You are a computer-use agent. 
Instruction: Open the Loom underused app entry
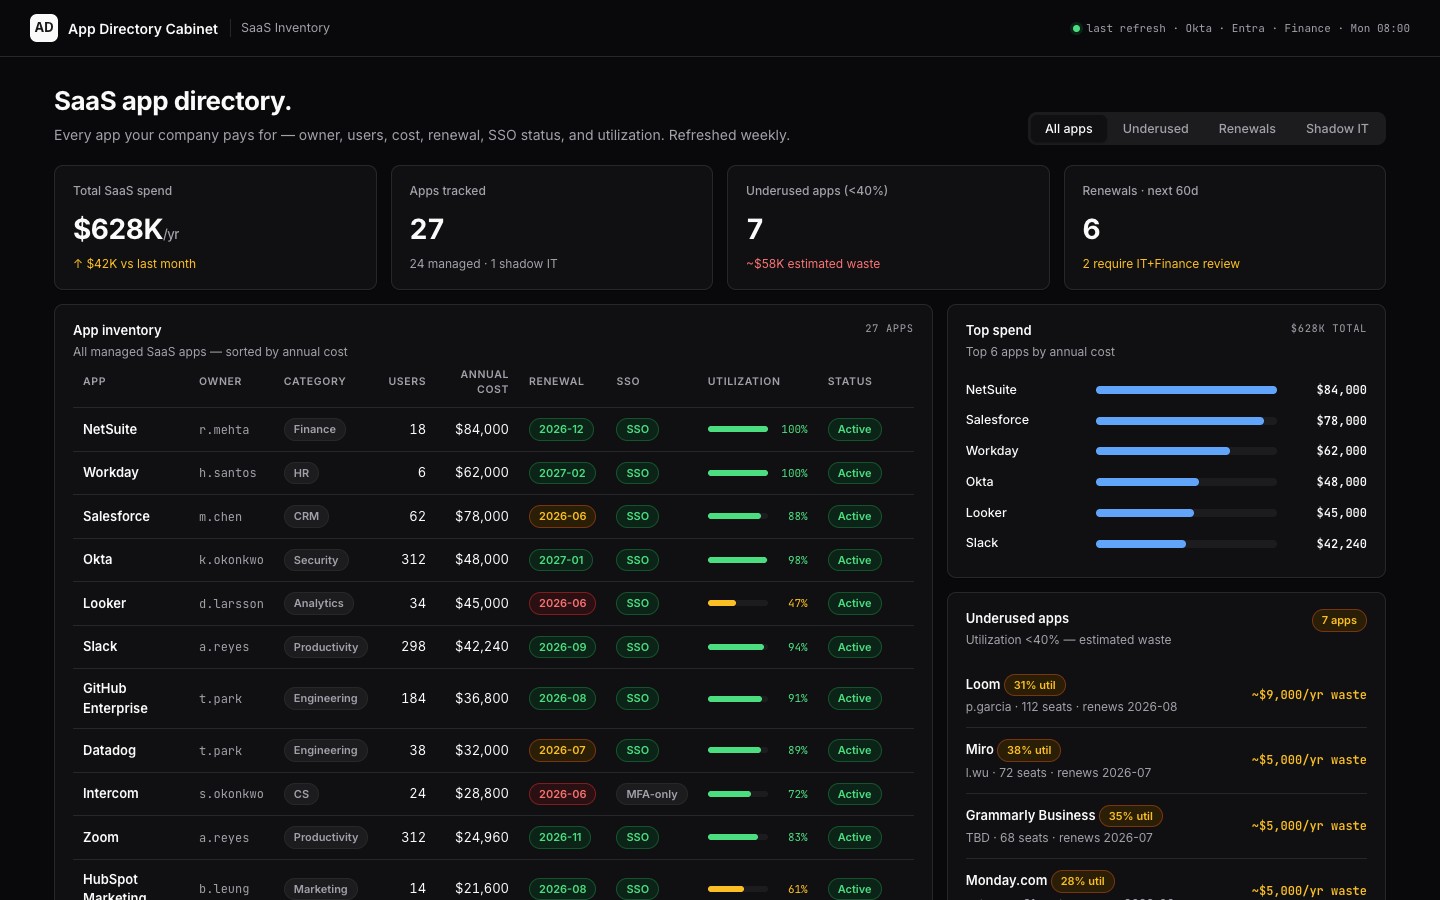(1166, 695)
